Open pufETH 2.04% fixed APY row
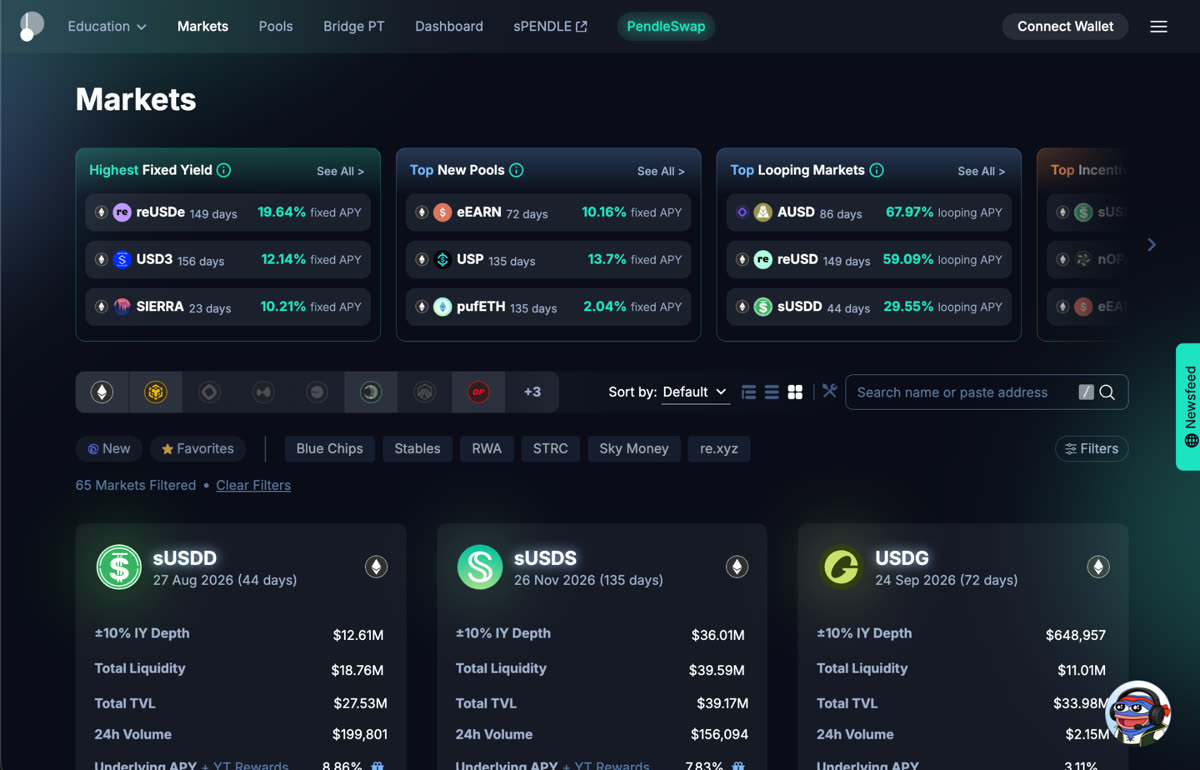This screenshot has height=770, width=1200. [549, 307]
